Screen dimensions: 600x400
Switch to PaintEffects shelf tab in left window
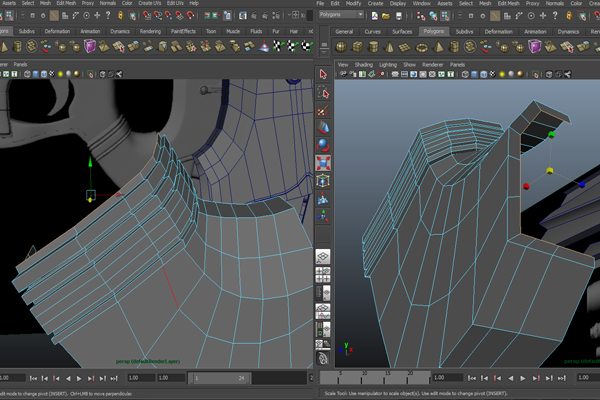coord(183,31)
